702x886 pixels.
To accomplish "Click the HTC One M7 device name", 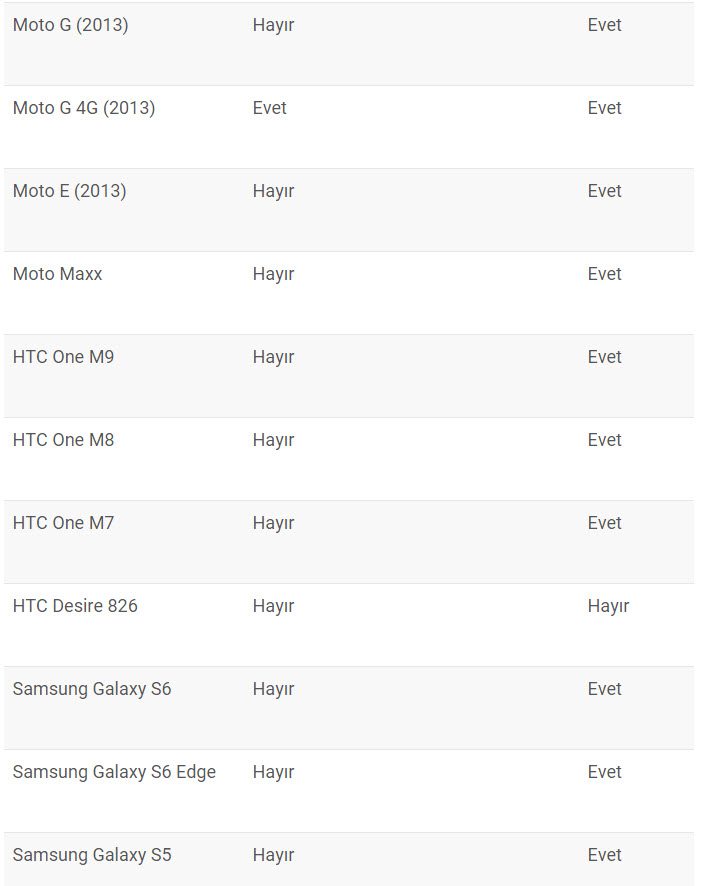I will 63,523.
